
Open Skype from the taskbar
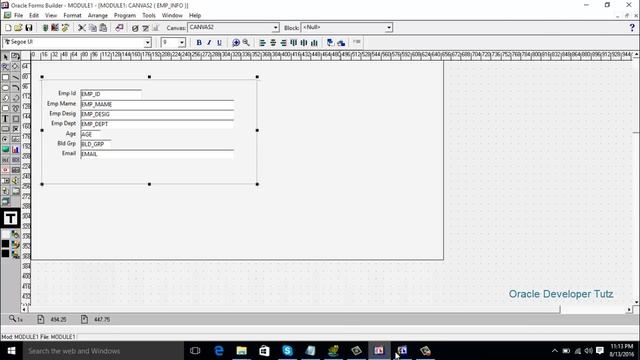point(287,351)
